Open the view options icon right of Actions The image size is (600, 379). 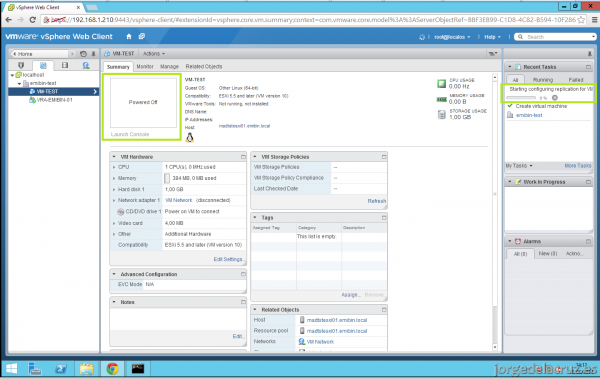(493, 54)
